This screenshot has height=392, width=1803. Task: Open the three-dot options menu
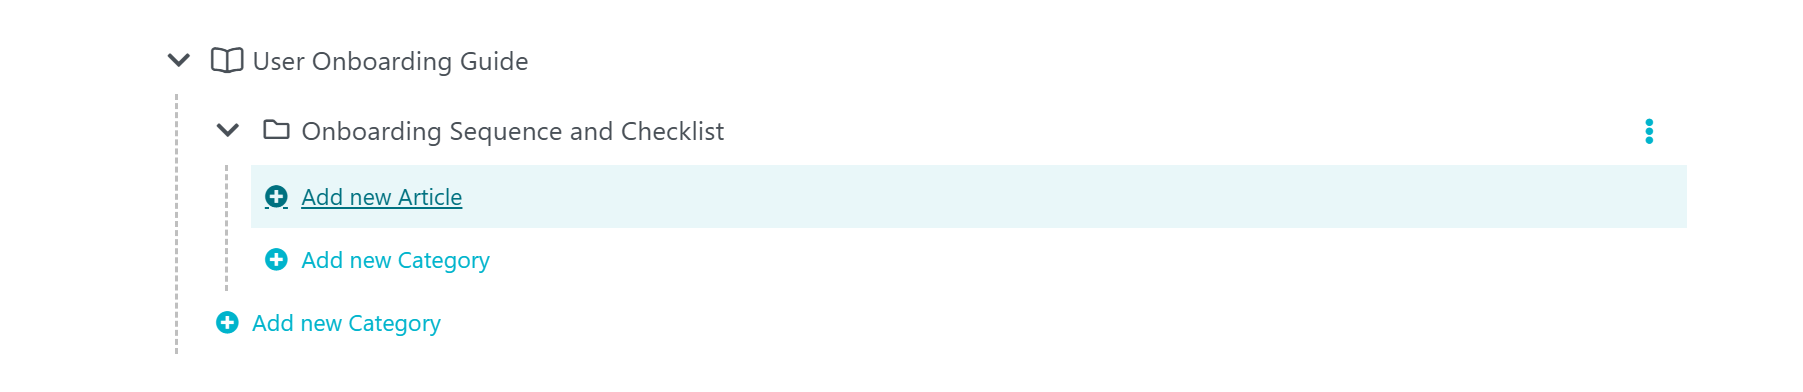[1649, 131]
